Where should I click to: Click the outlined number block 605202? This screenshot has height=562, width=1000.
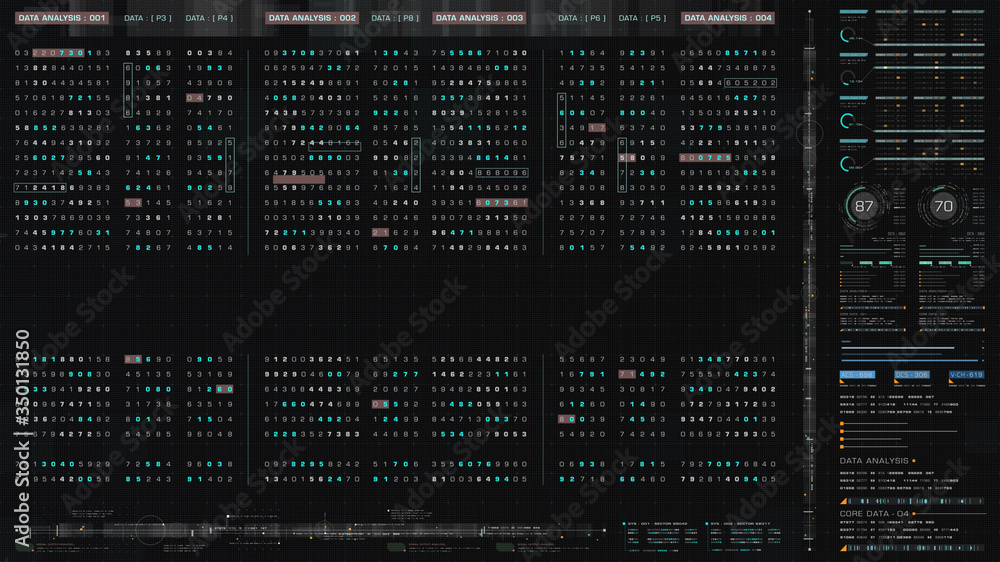[751, 83]
